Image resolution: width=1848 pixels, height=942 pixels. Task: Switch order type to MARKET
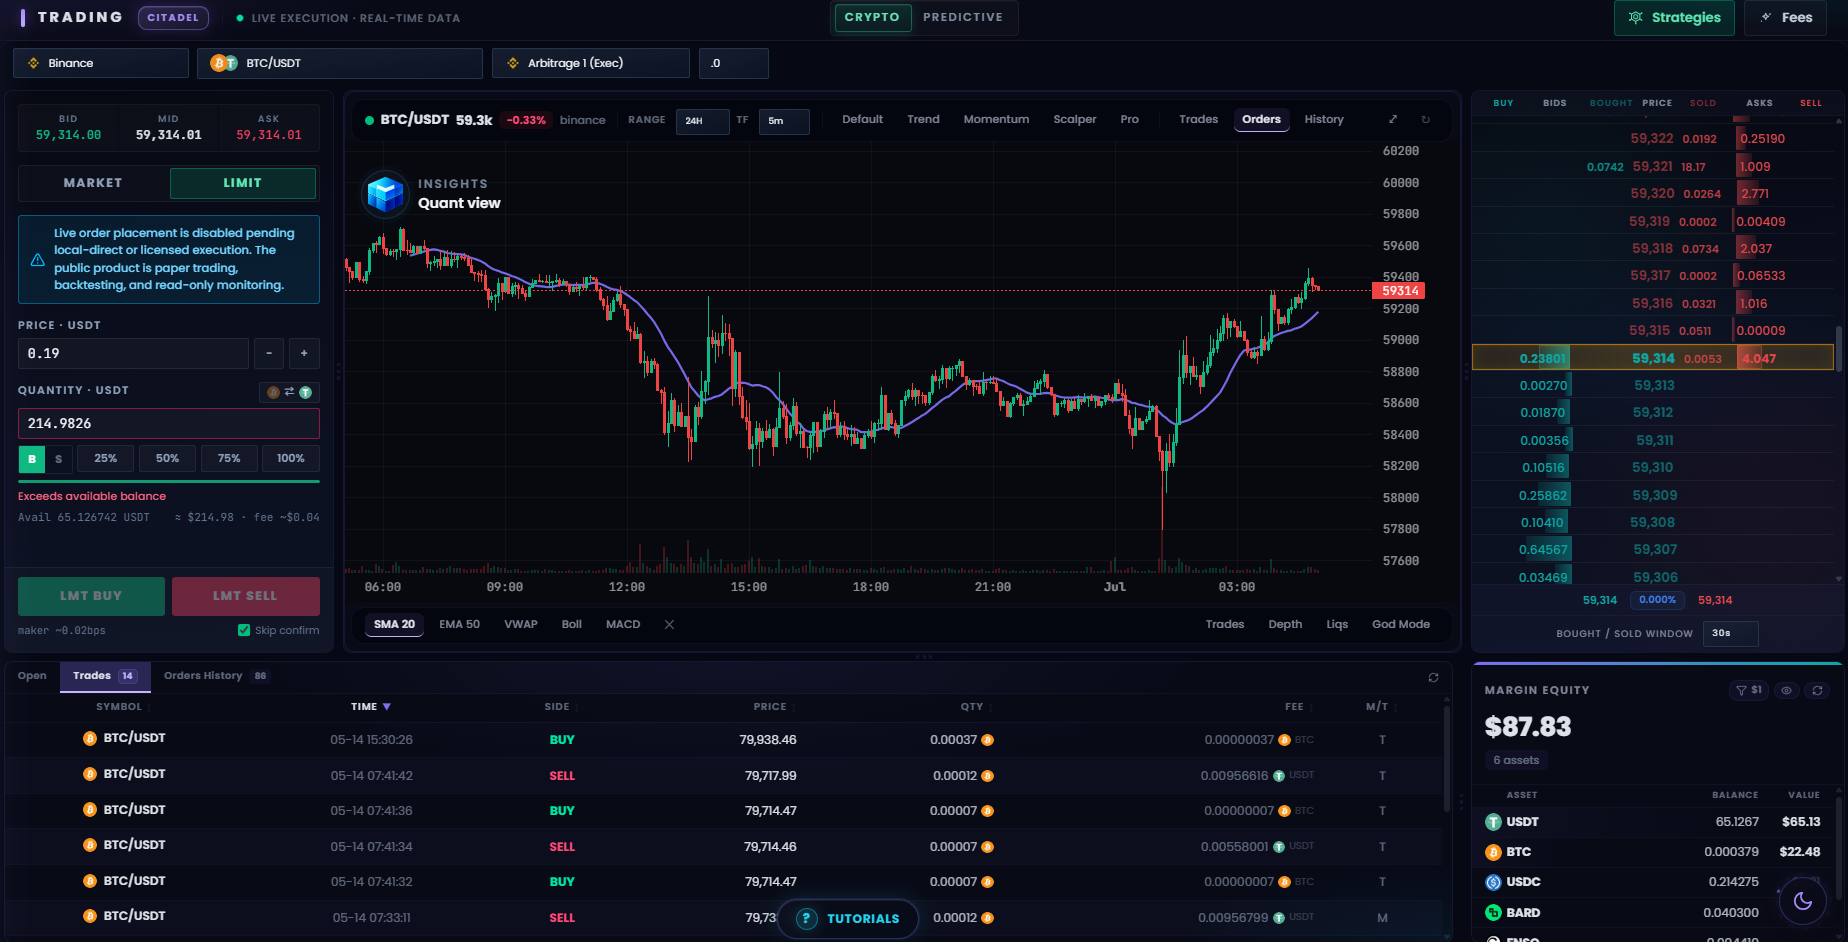(93, 183)
